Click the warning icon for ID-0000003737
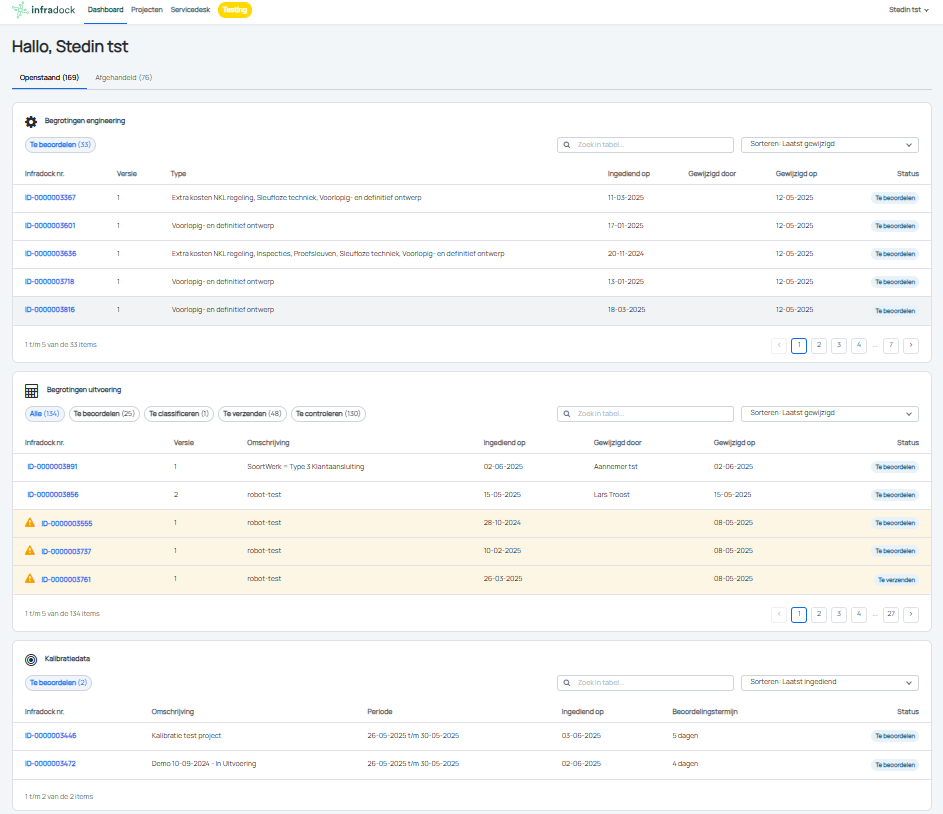This screenshot has width=943, height=814. pos(29,550)
